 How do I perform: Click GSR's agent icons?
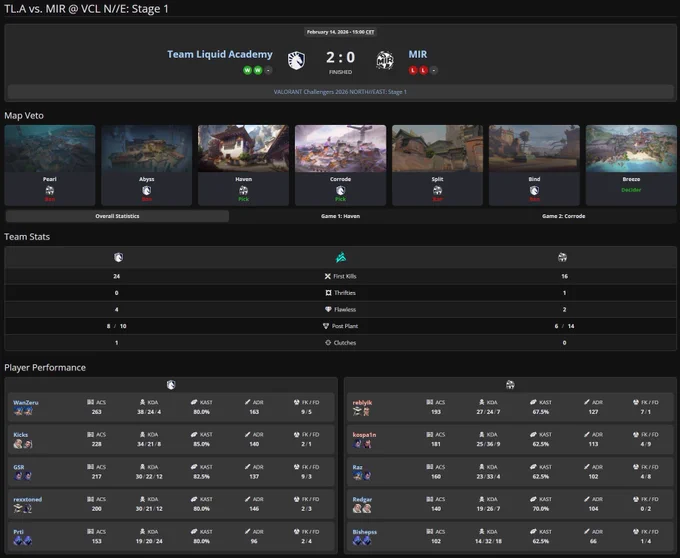pos(23,476)
